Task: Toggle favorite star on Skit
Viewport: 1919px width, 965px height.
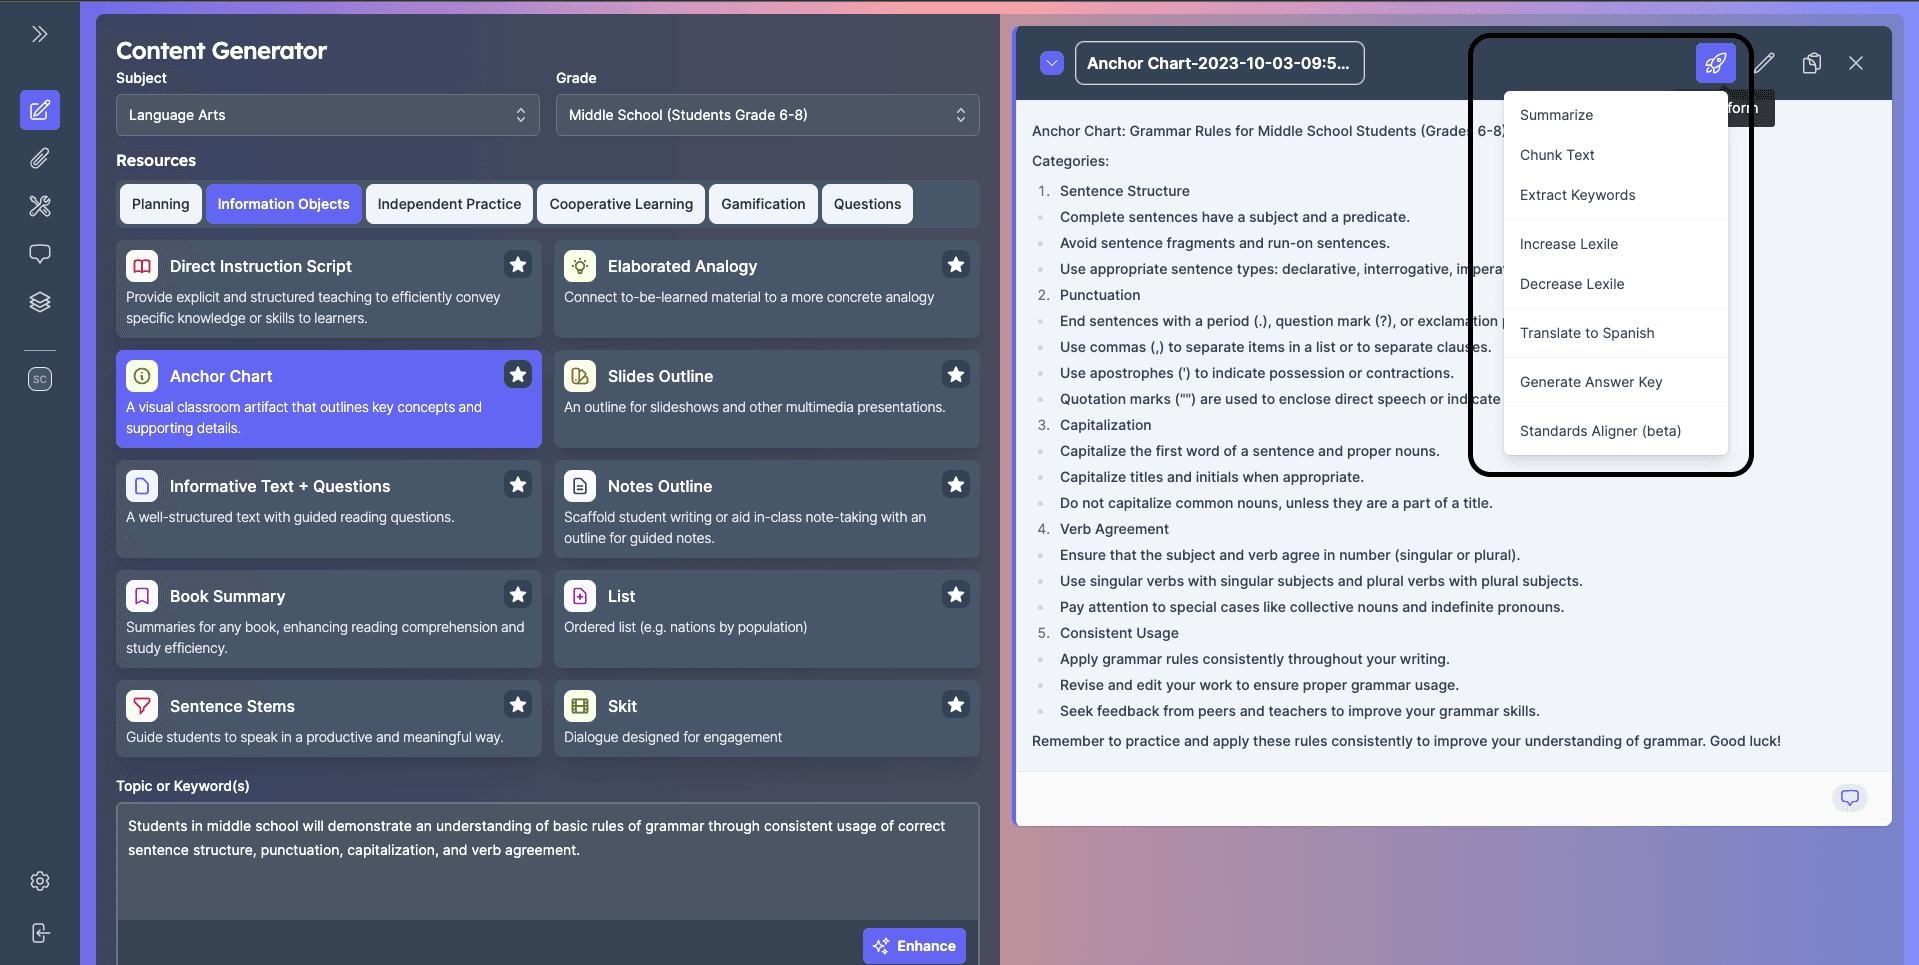Action: (x=956, y=705)
